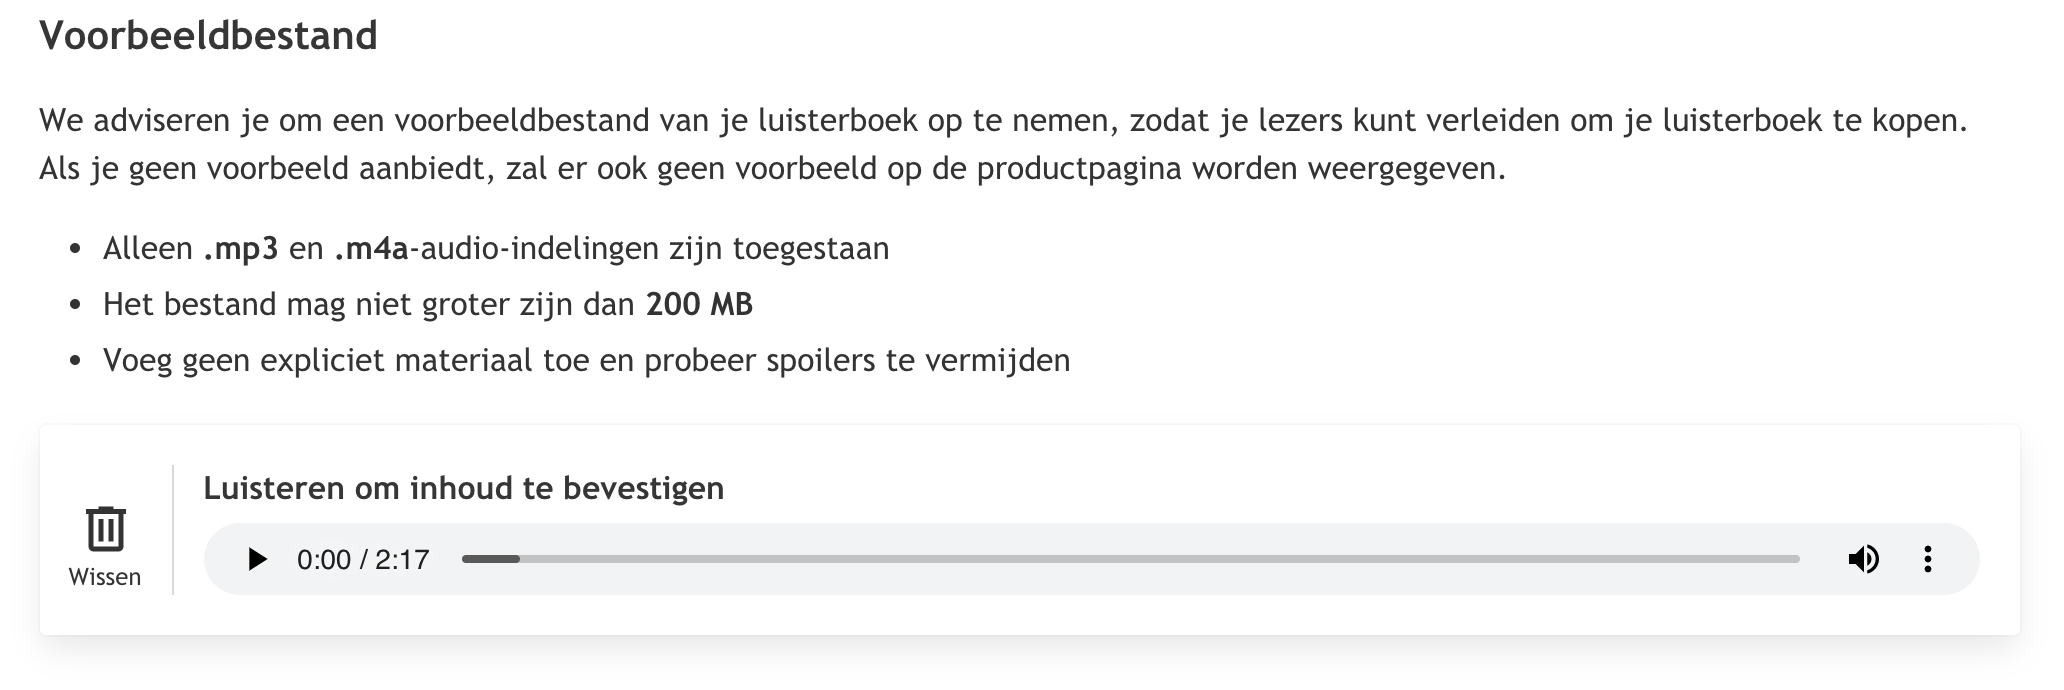Click the 'Als je geen voorbeeld aanbiedt' sentence
Viewport: 2064px width, 690px height.
point(771,168)
